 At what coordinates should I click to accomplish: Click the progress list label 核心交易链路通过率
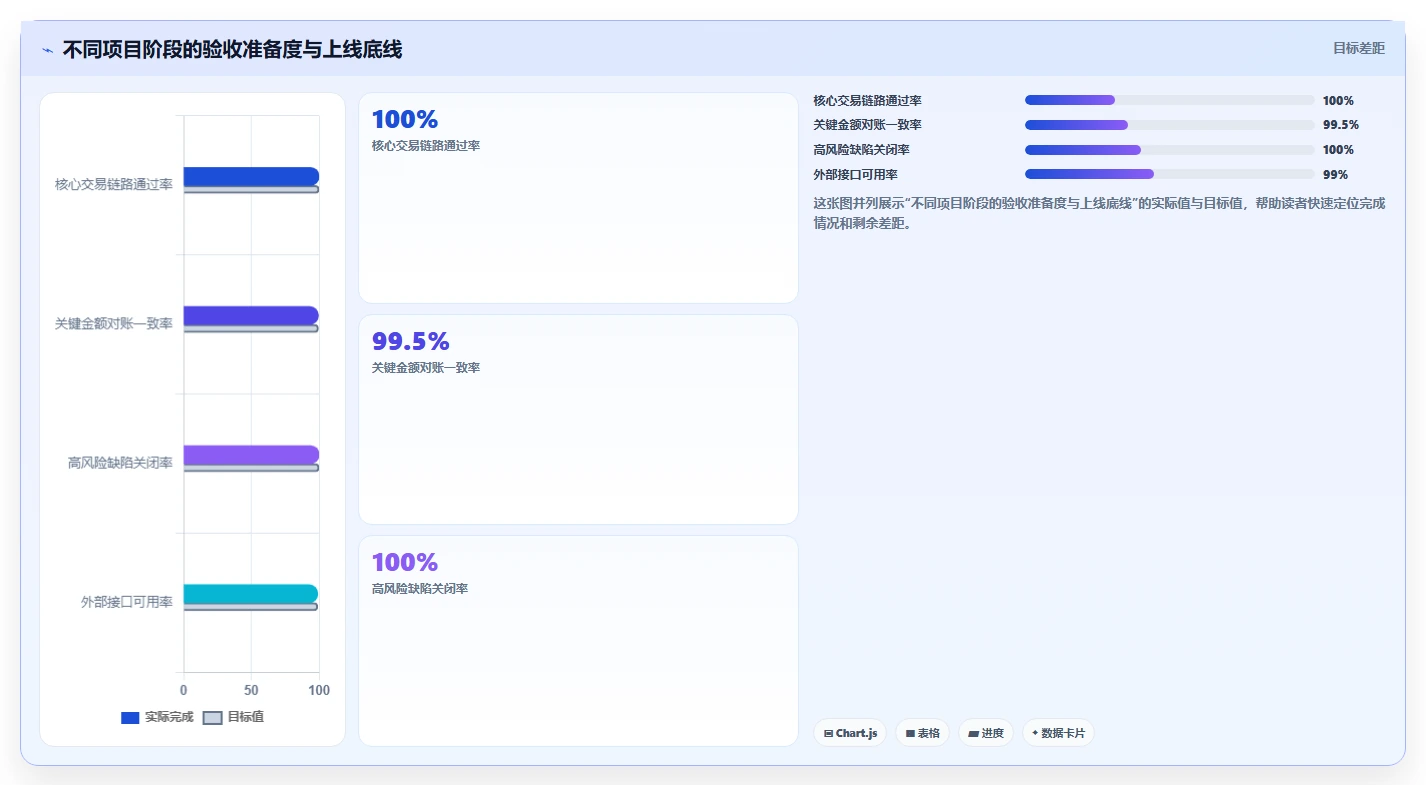(x=868, y=101)
